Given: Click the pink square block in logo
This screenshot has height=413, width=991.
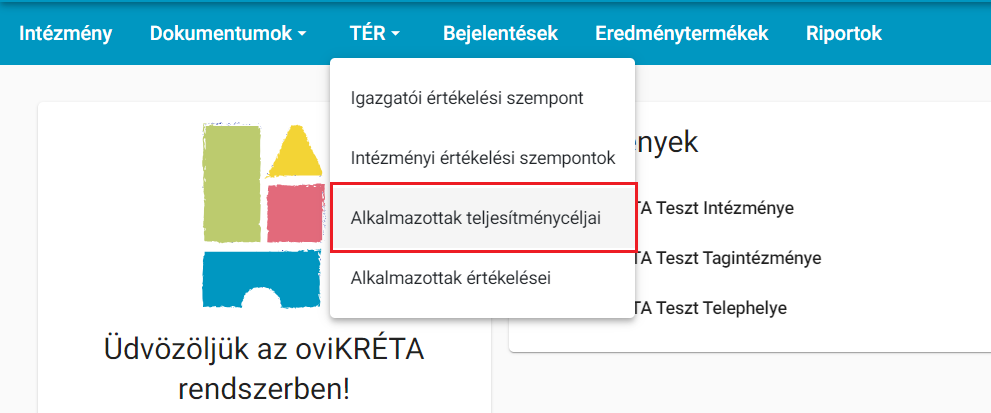Looking at the screenshot, I should coord(295,213).
